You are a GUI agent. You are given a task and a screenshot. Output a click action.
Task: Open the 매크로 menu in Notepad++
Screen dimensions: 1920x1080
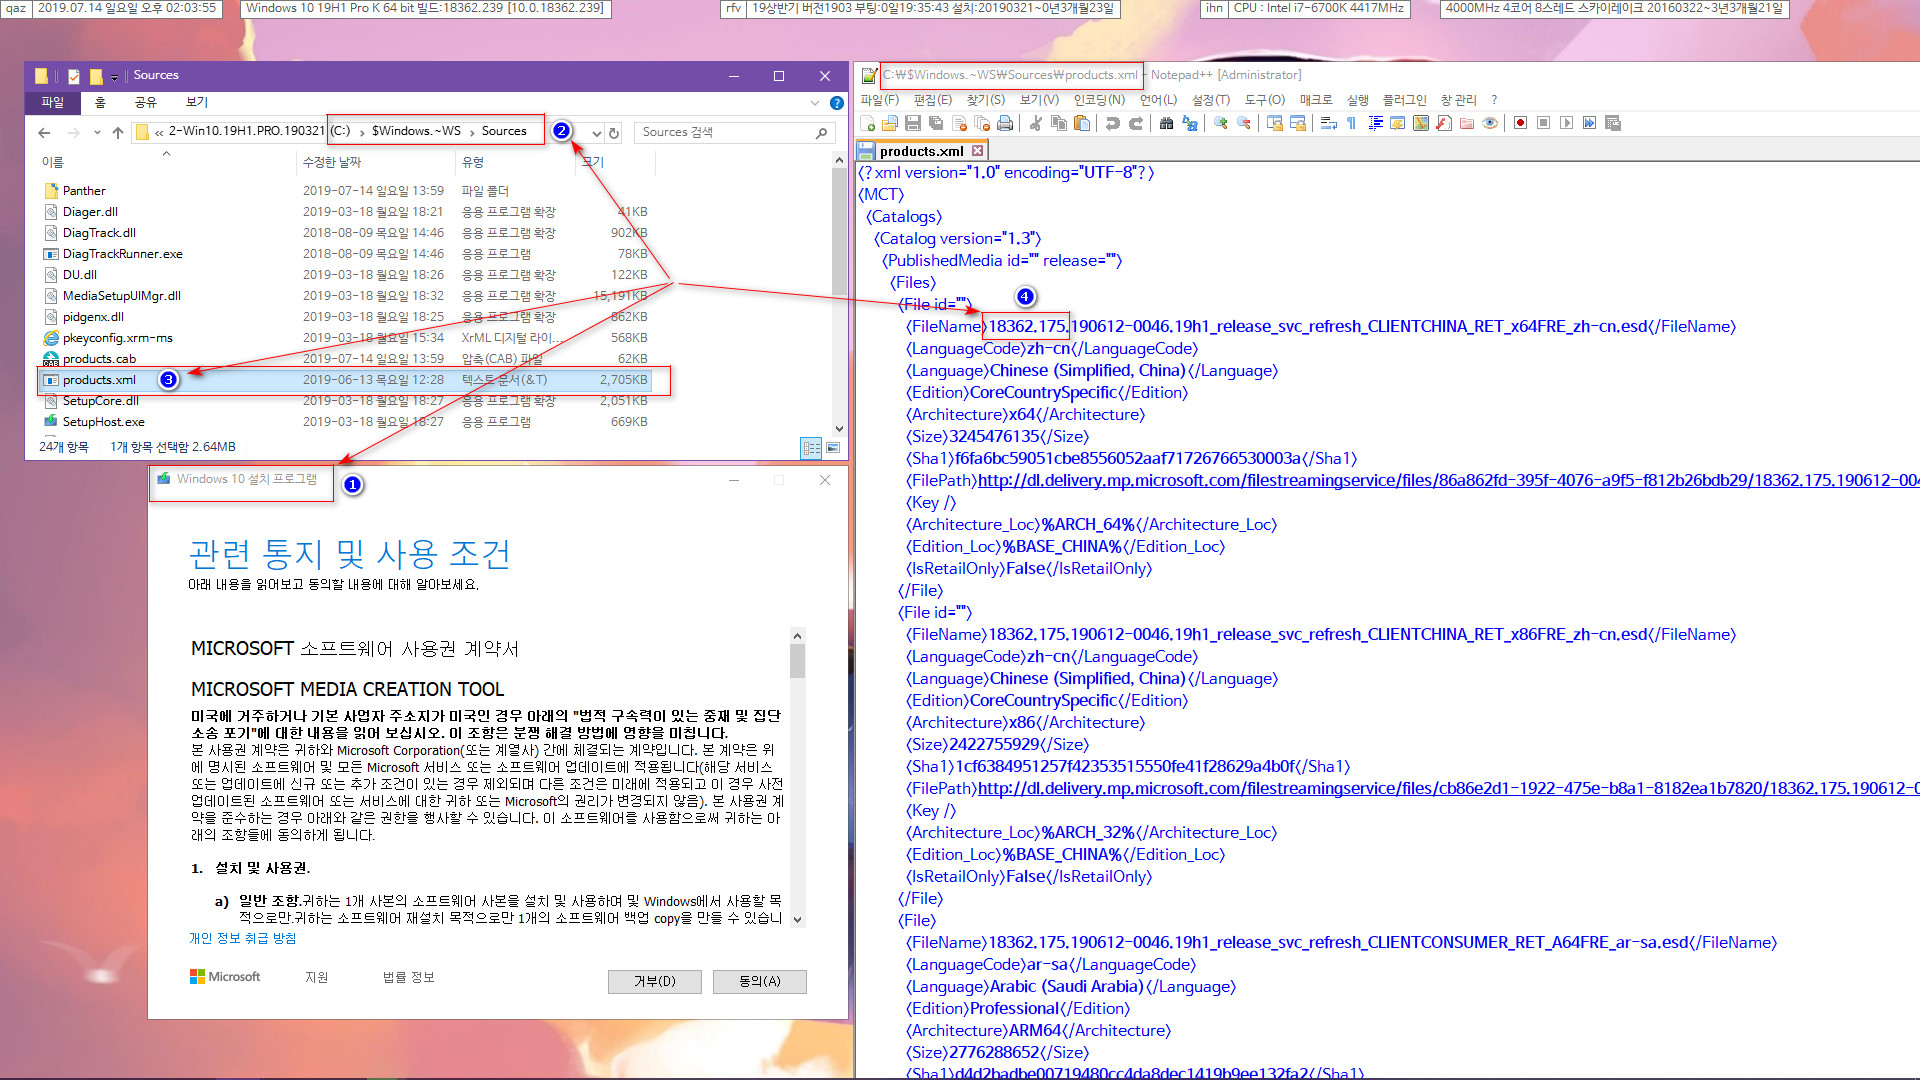pyautogui.click(x=1316, y=100)
